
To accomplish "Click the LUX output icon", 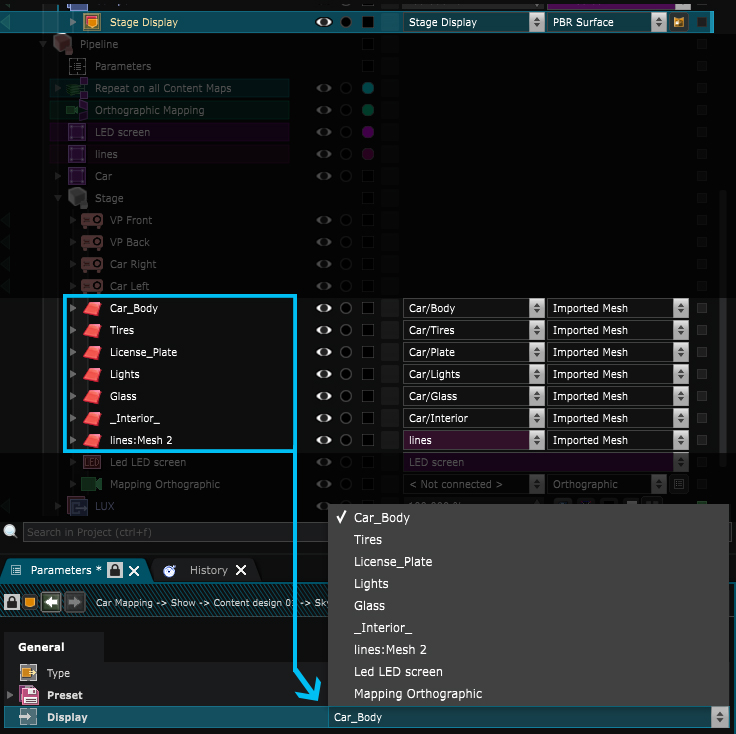I will tap(77, 506).
